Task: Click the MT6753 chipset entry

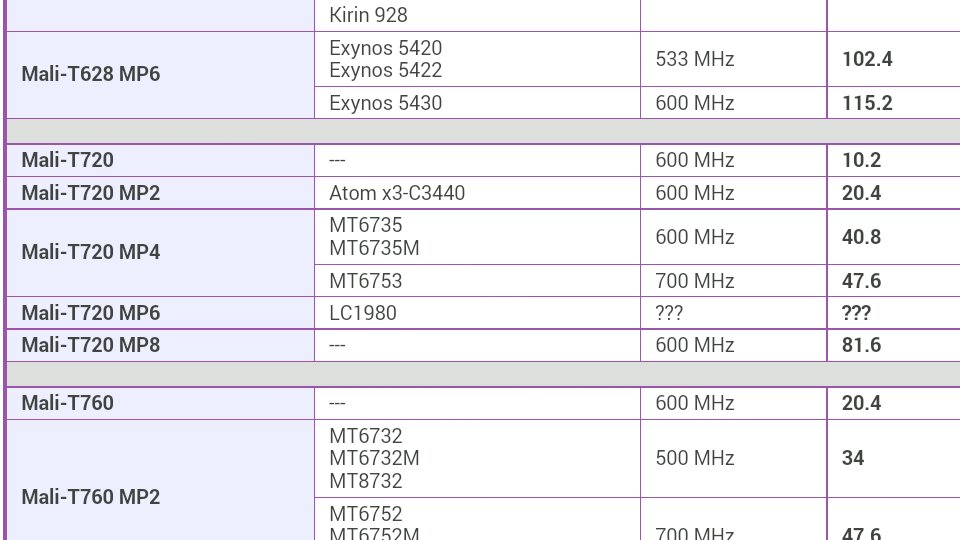Action: coord(366,280)
